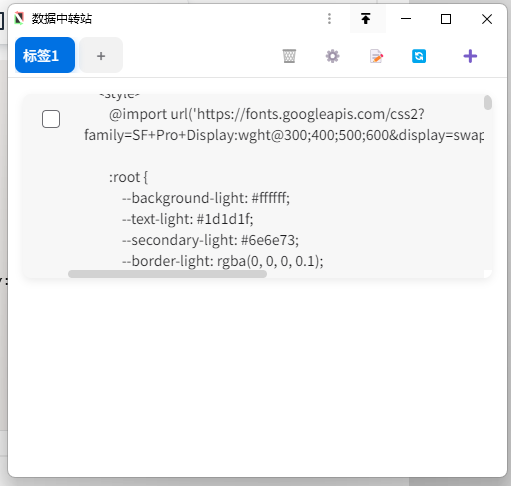The height and width of the screenshot is (486, 511).
Task: Pin the window on top with the arrow icon
Action: click(x=366, y=19)
